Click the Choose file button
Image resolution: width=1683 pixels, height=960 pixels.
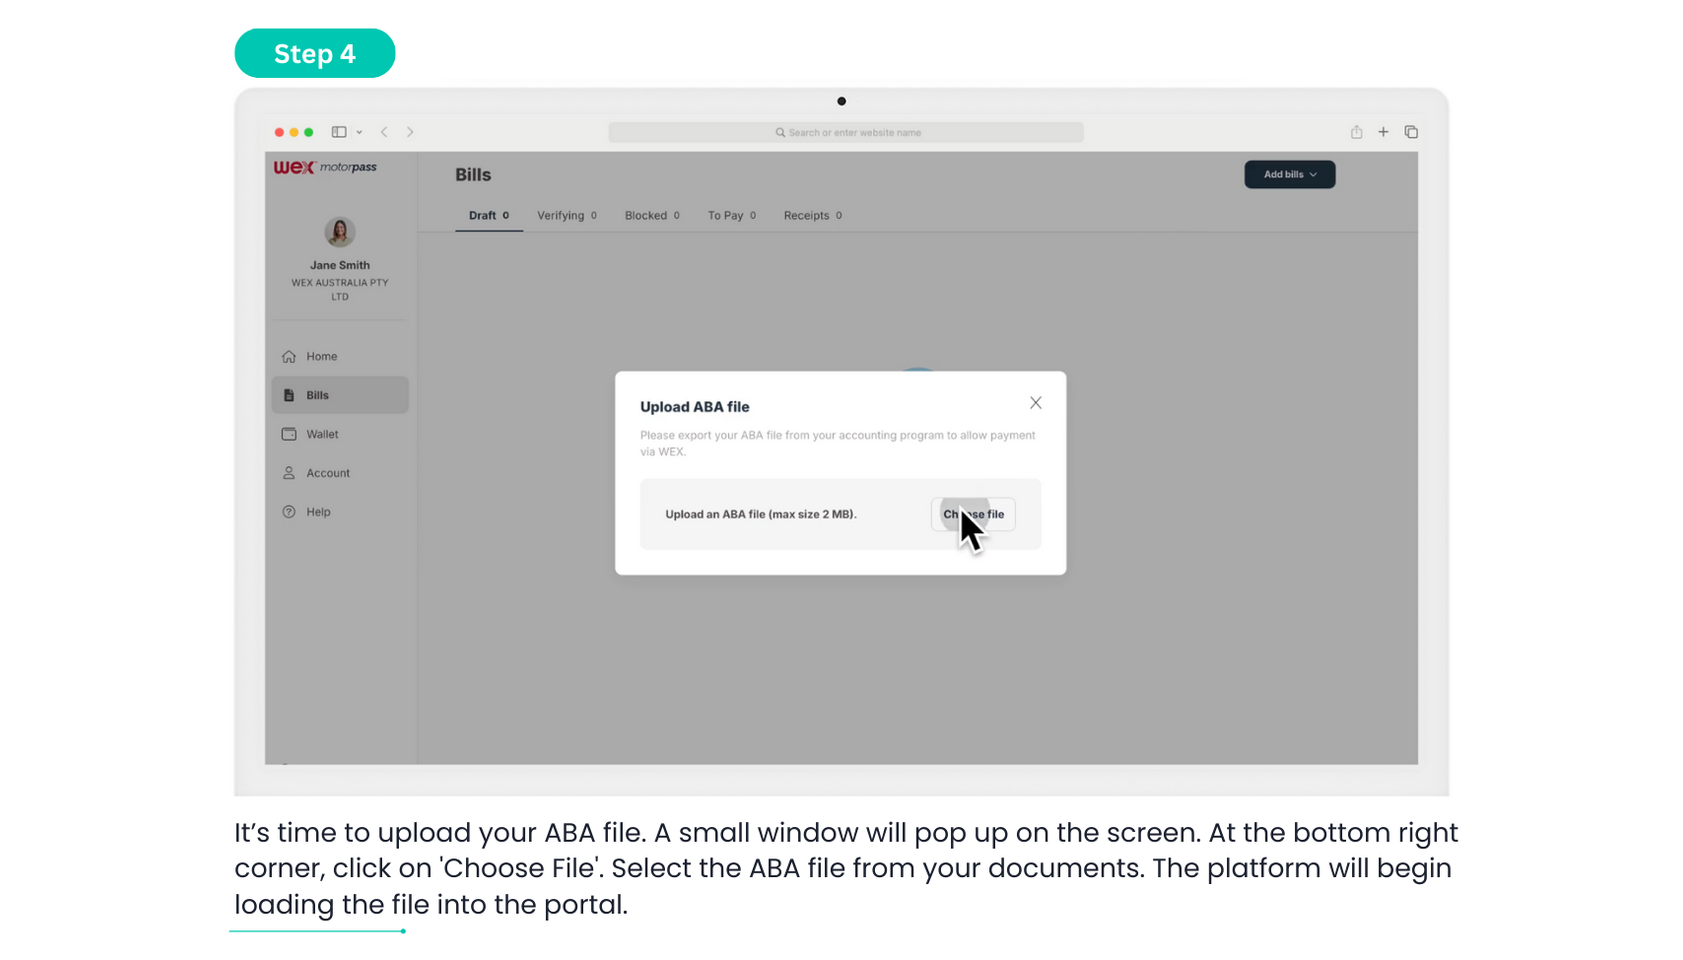[972, 514]
